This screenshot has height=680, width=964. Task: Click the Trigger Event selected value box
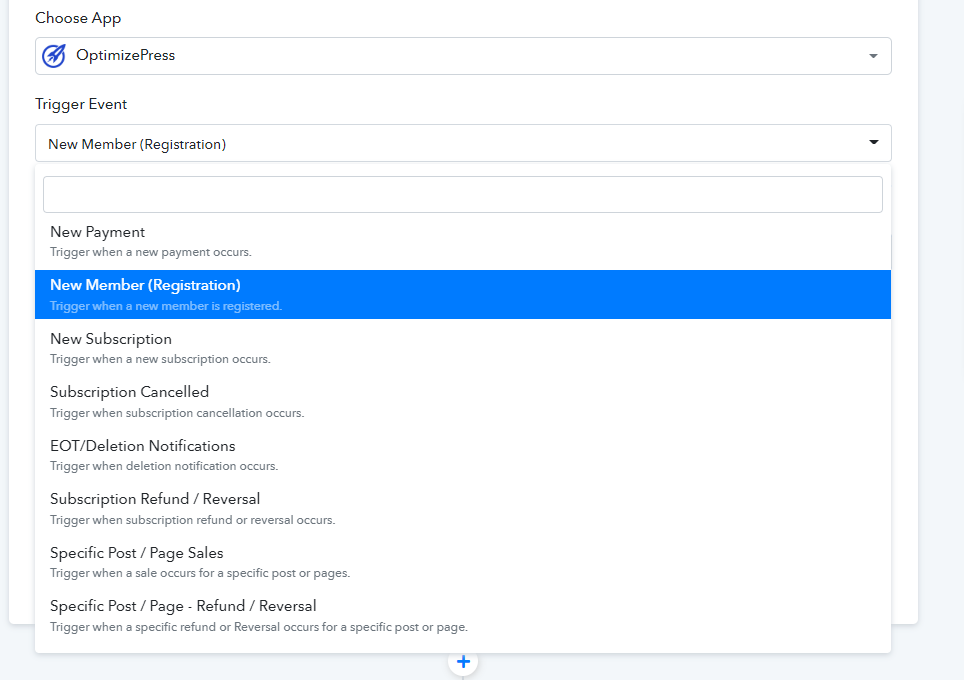(463, 143)
